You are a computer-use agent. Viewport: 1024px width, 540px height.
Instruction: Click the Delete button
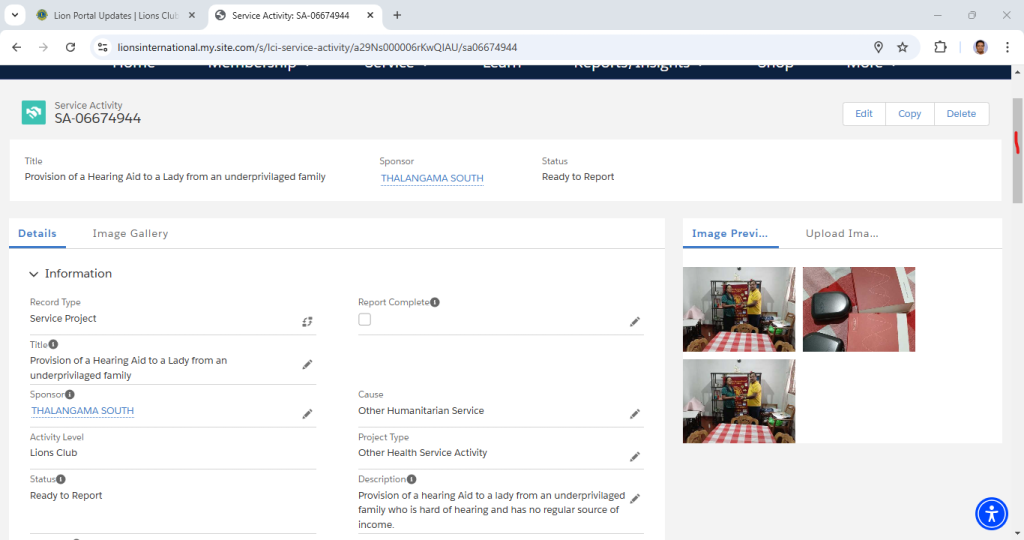click(961, 114)
